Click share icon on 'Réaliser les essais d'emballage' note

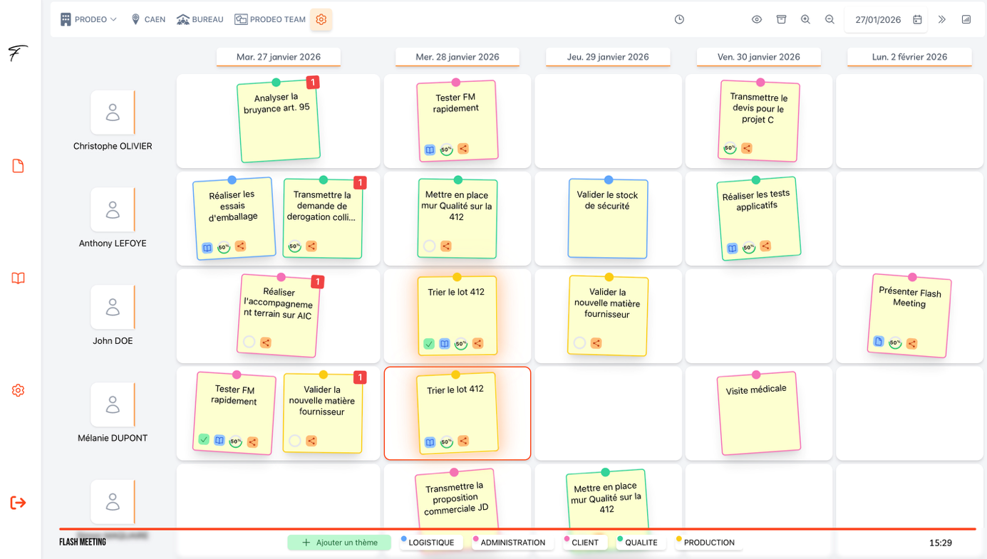point(240,246)
